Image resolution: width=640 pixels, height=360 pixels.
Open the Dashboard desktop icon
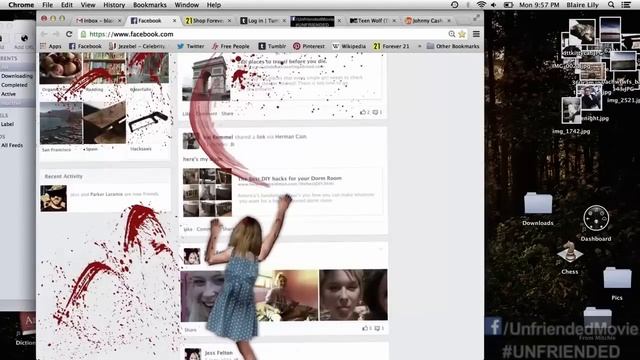point(596,223)
